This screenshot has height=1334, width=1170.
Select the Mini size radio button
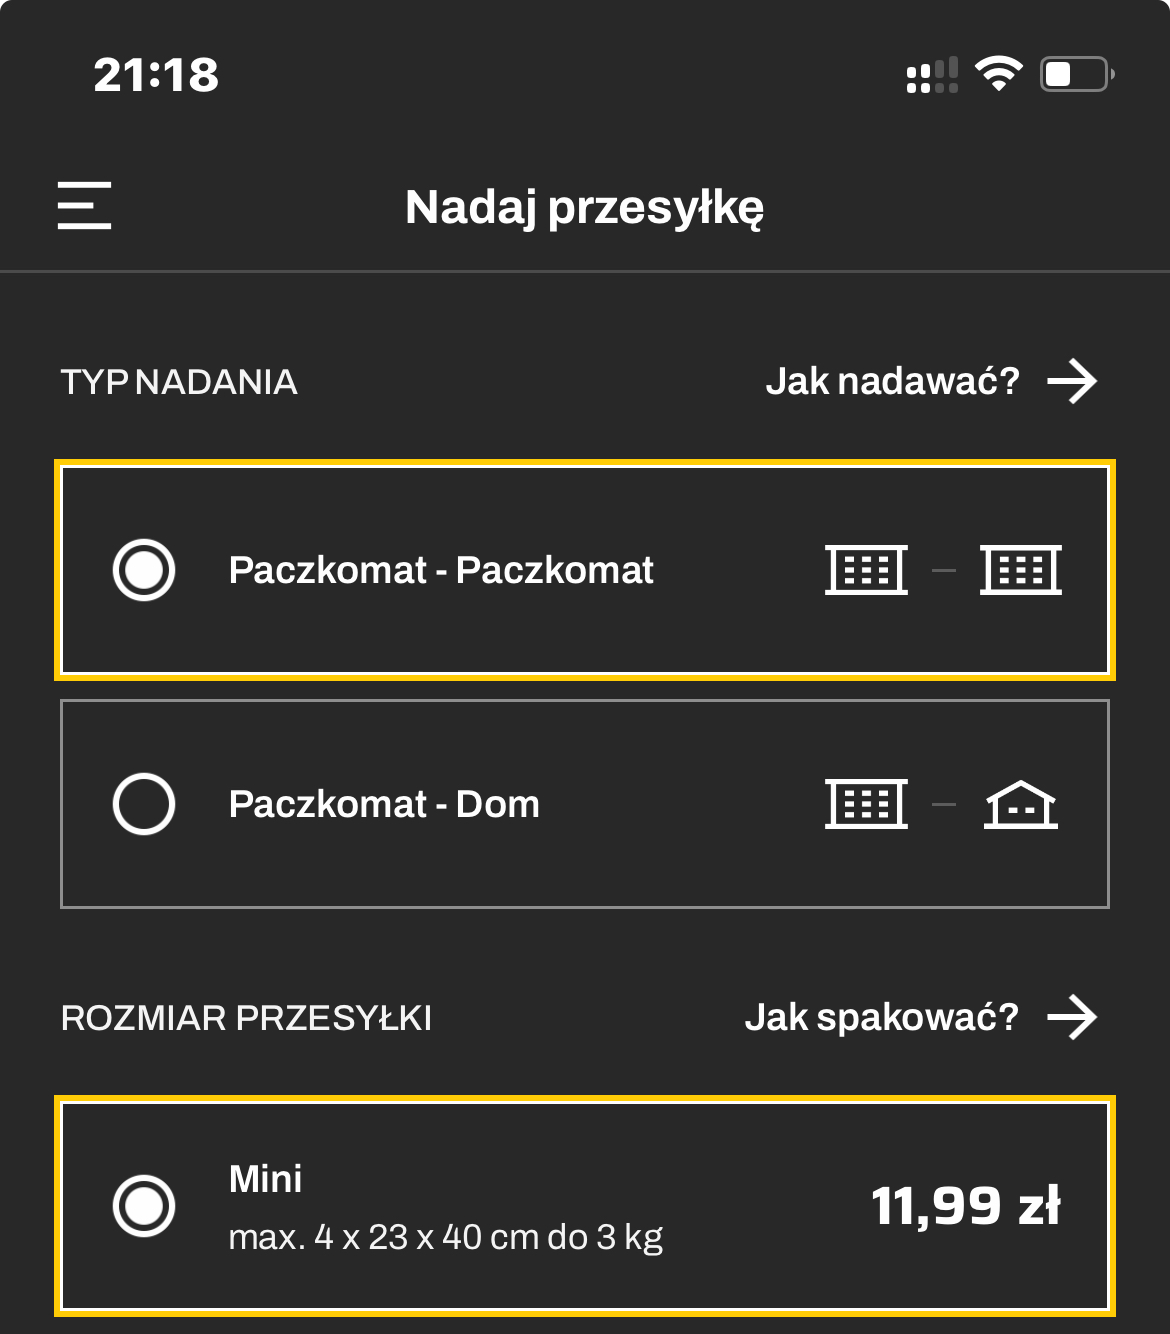pyautogui.click(x=144, y=1206)
